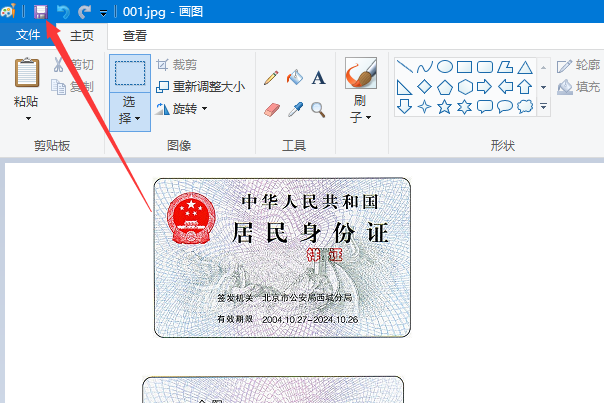Select the Diamond shape
The width and height of the screenshot is (604, 403).
tap(424, 87)
